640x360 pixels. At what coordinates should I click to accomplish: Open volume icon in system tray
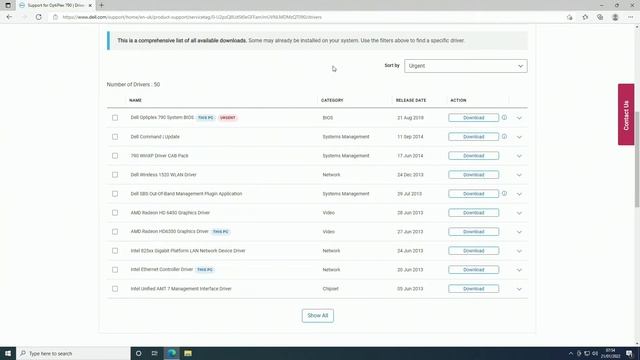pos(595,353)
